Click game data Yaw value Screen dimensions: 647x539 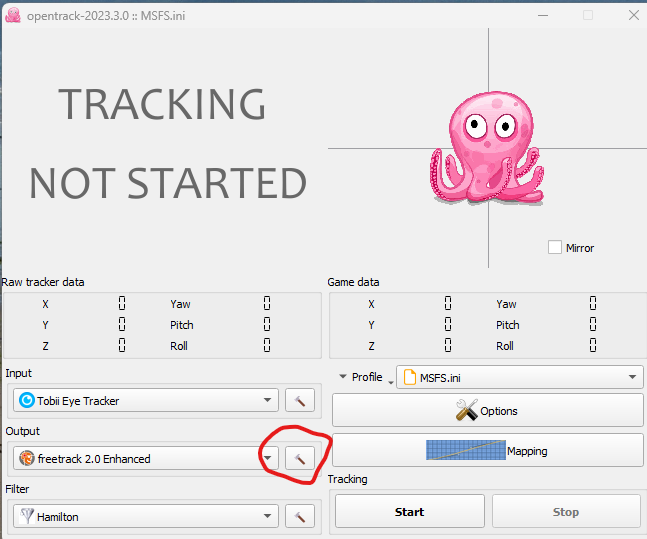[593, 303]
